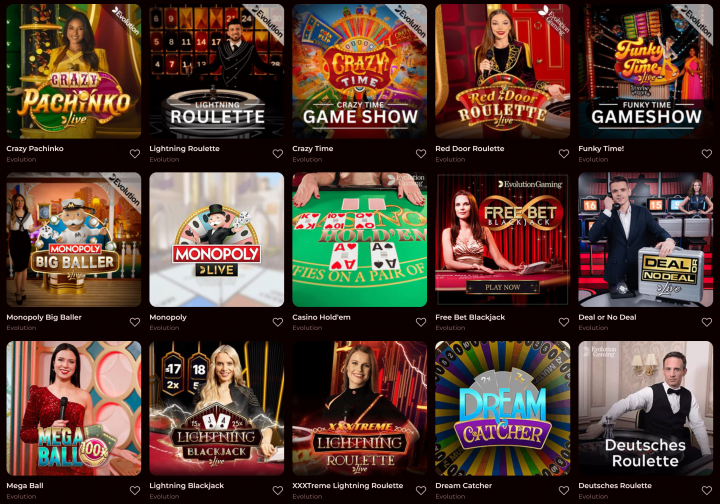720x504 pixels.
Task: Add Mega Ball to favorites
Action: [135, 491]
